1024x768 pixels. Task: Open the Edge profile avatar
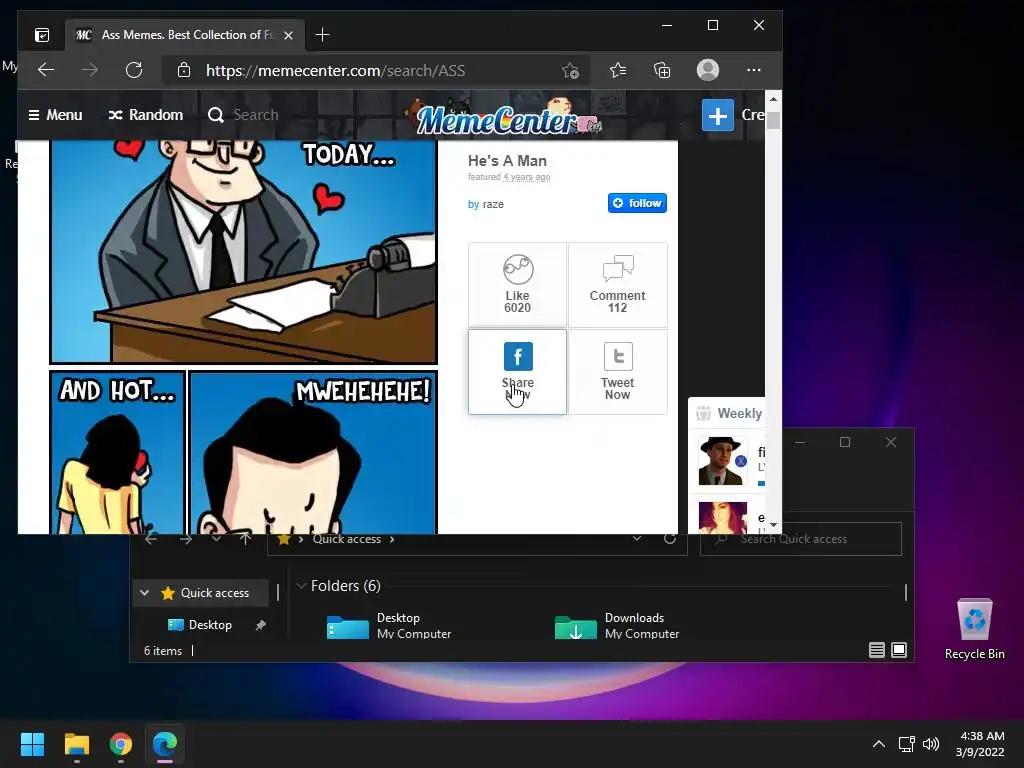point(708,70)
